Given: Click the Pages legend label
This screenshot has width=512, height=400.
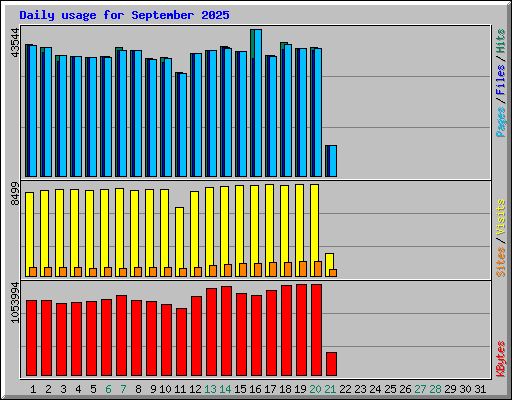Looking at the screenshot, I should pyautogui.click(x=501, y=122).
